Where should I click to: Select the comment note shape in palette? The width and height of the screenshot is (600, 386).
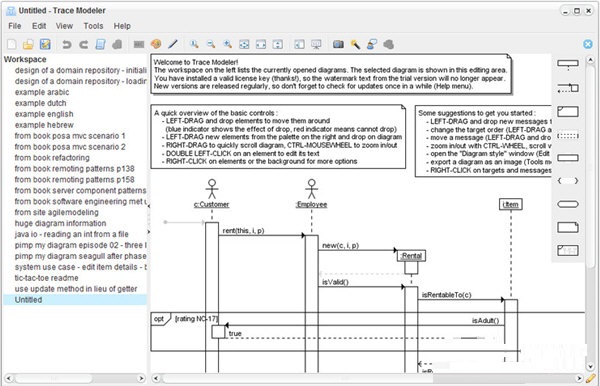tap(568, 227)
